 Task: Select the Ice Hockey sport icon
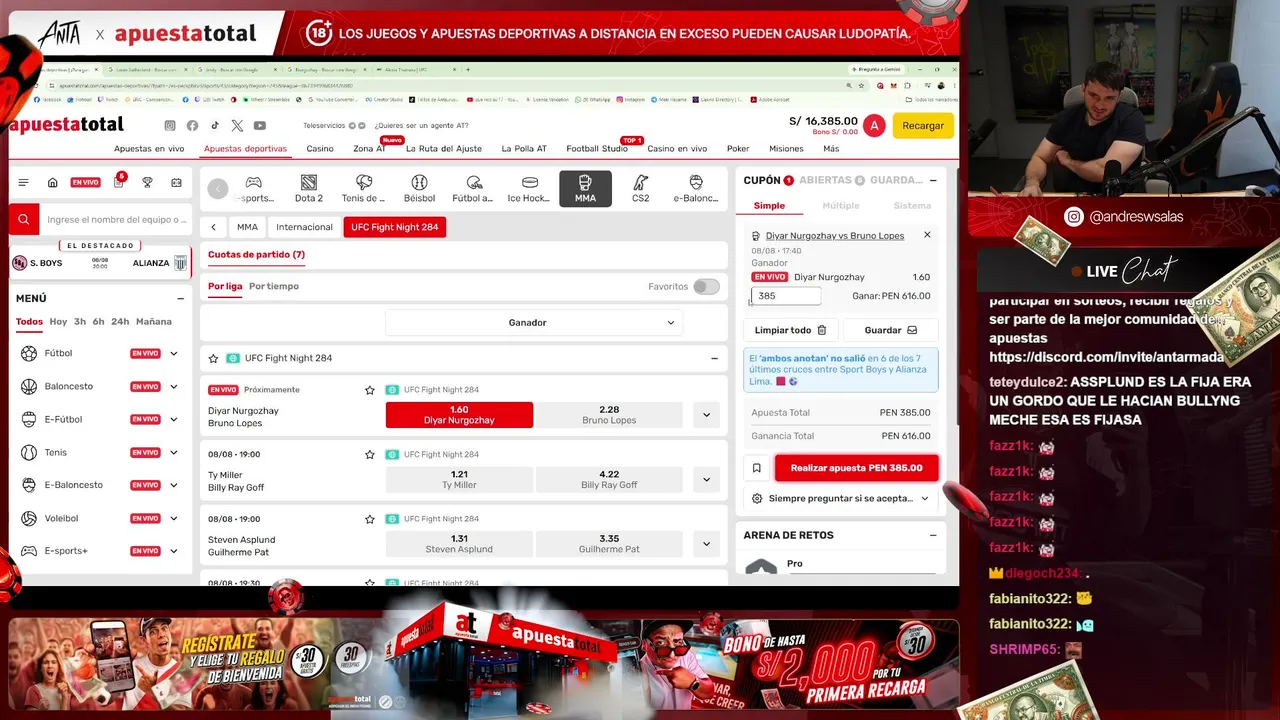tap(530, 188)
